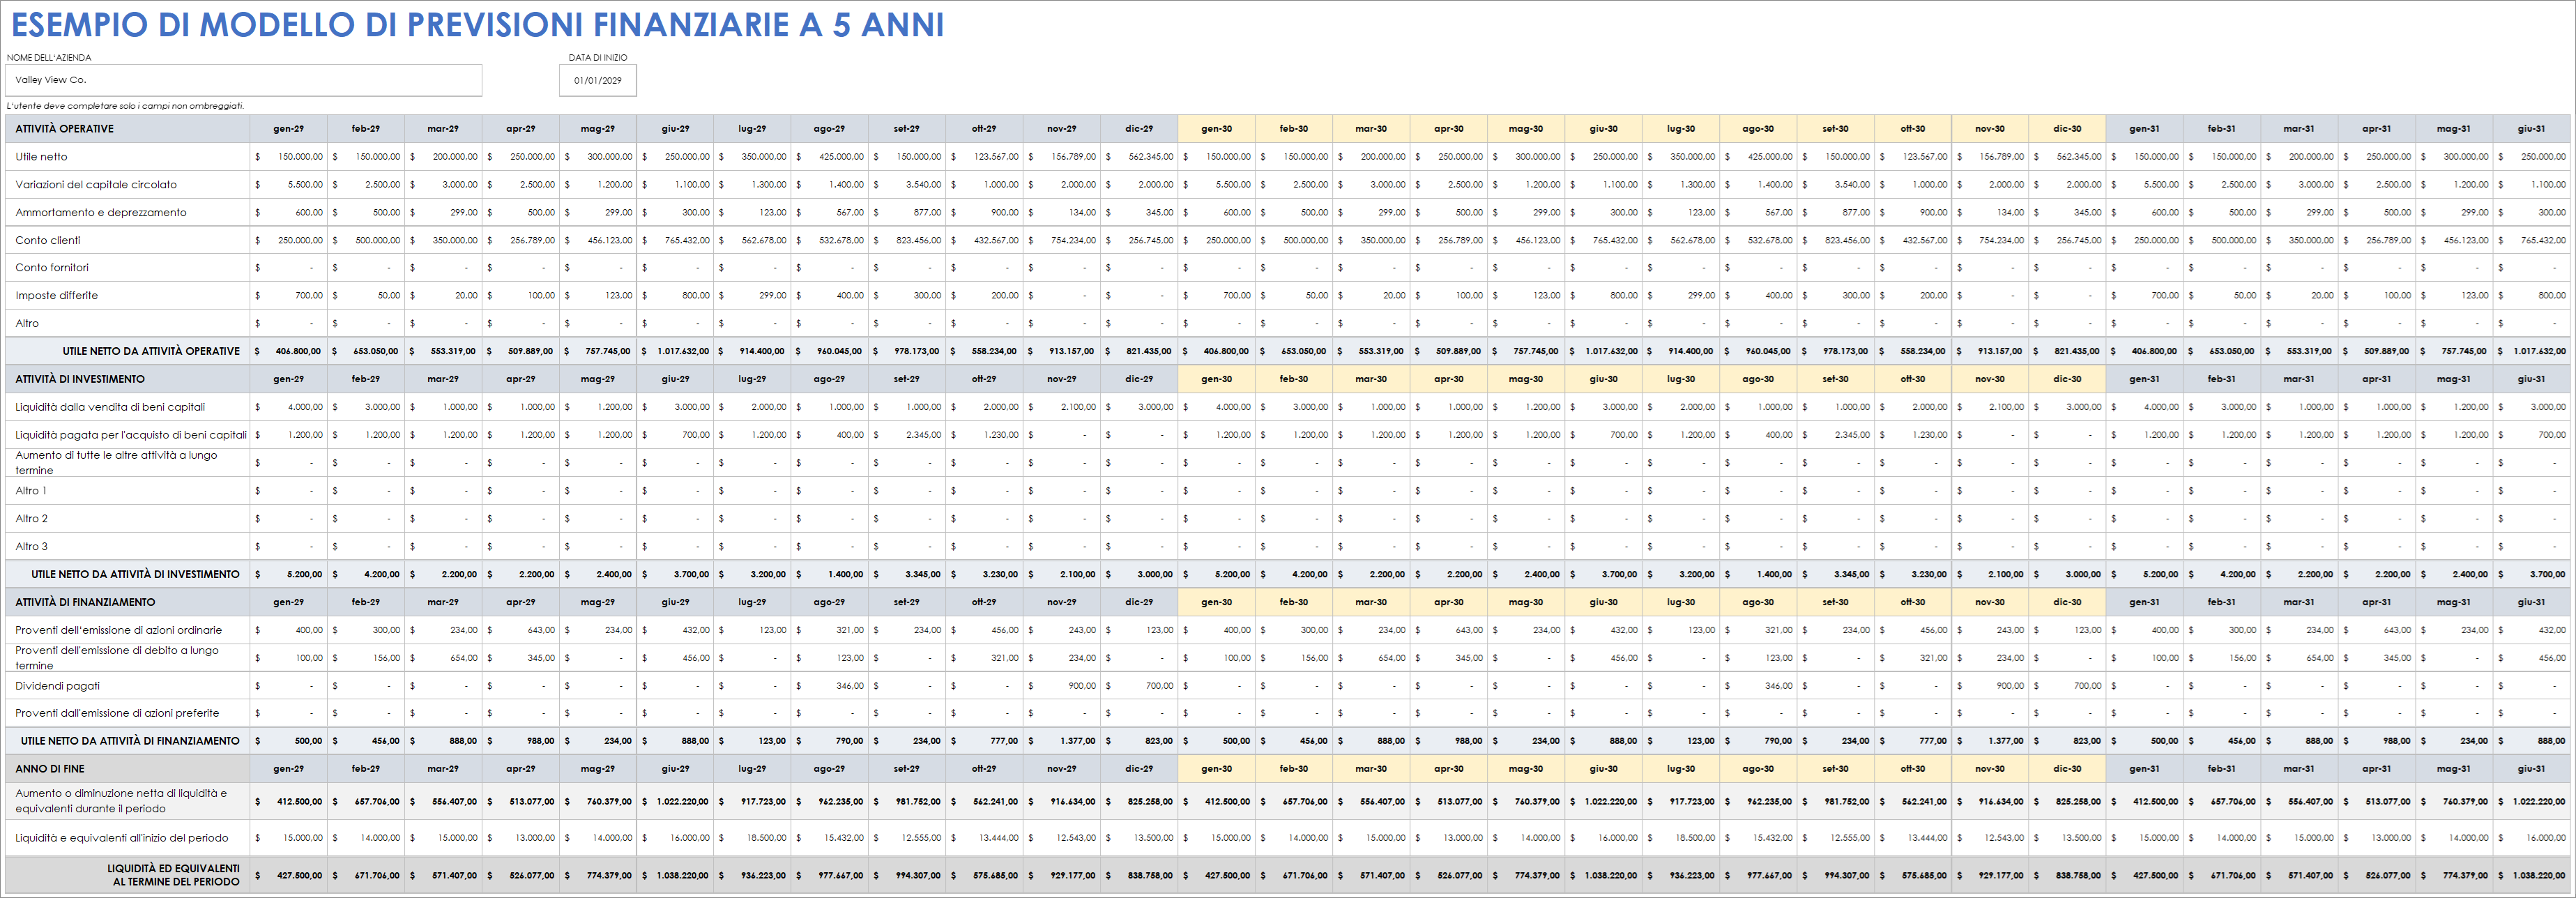Click investment total 5.200,00 under gen-29
The height and width of the screenshot is (898, 2576).
click(289, 574)
